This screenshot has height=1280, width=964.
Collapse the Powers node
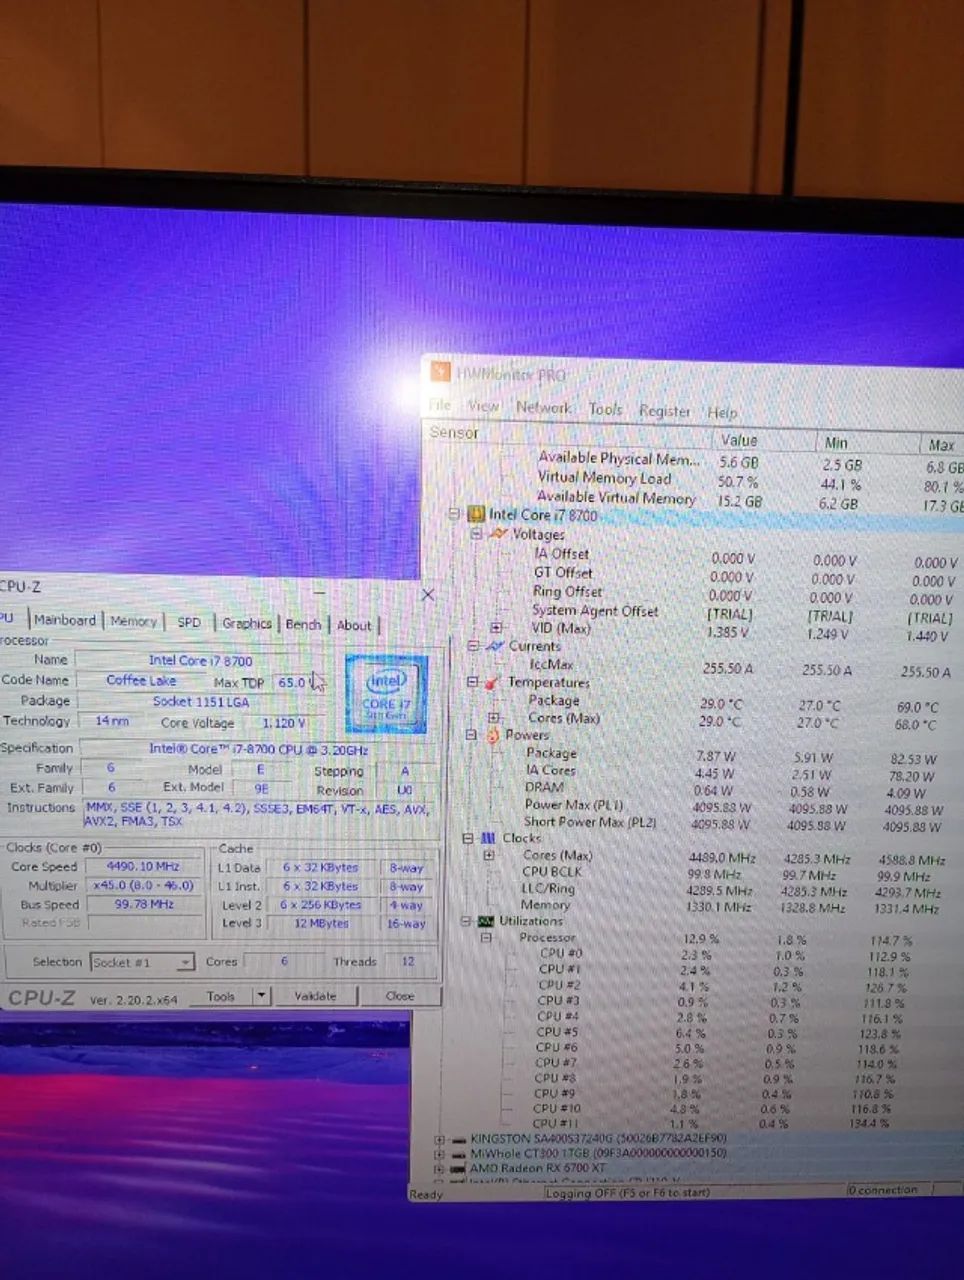click(470, 734)
